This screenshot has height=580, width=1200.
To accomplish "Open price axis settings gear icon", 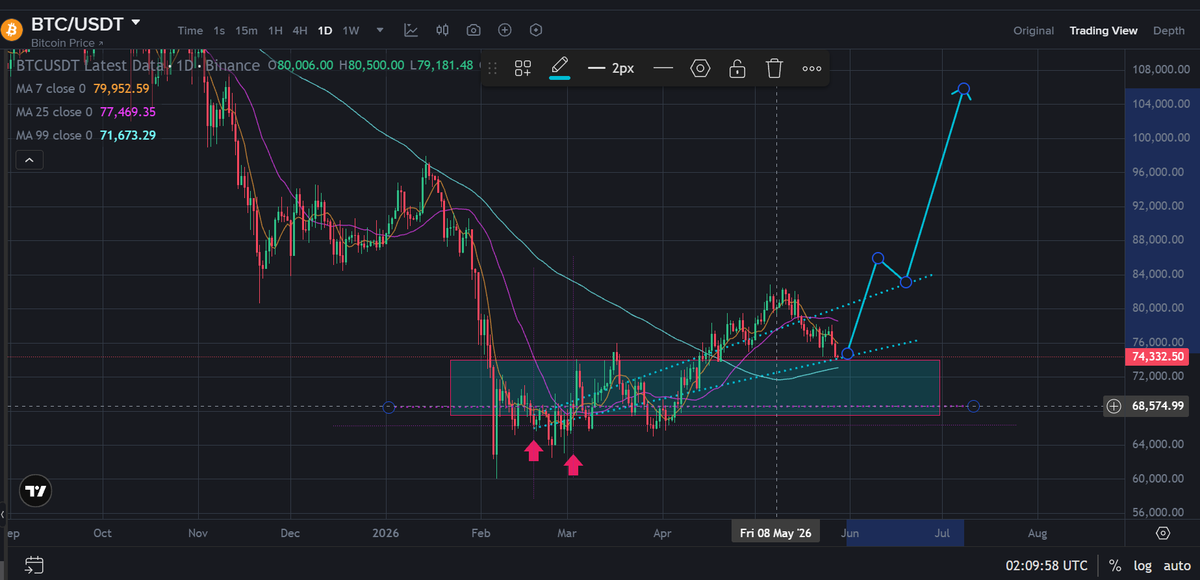I will pos(1162,533).
